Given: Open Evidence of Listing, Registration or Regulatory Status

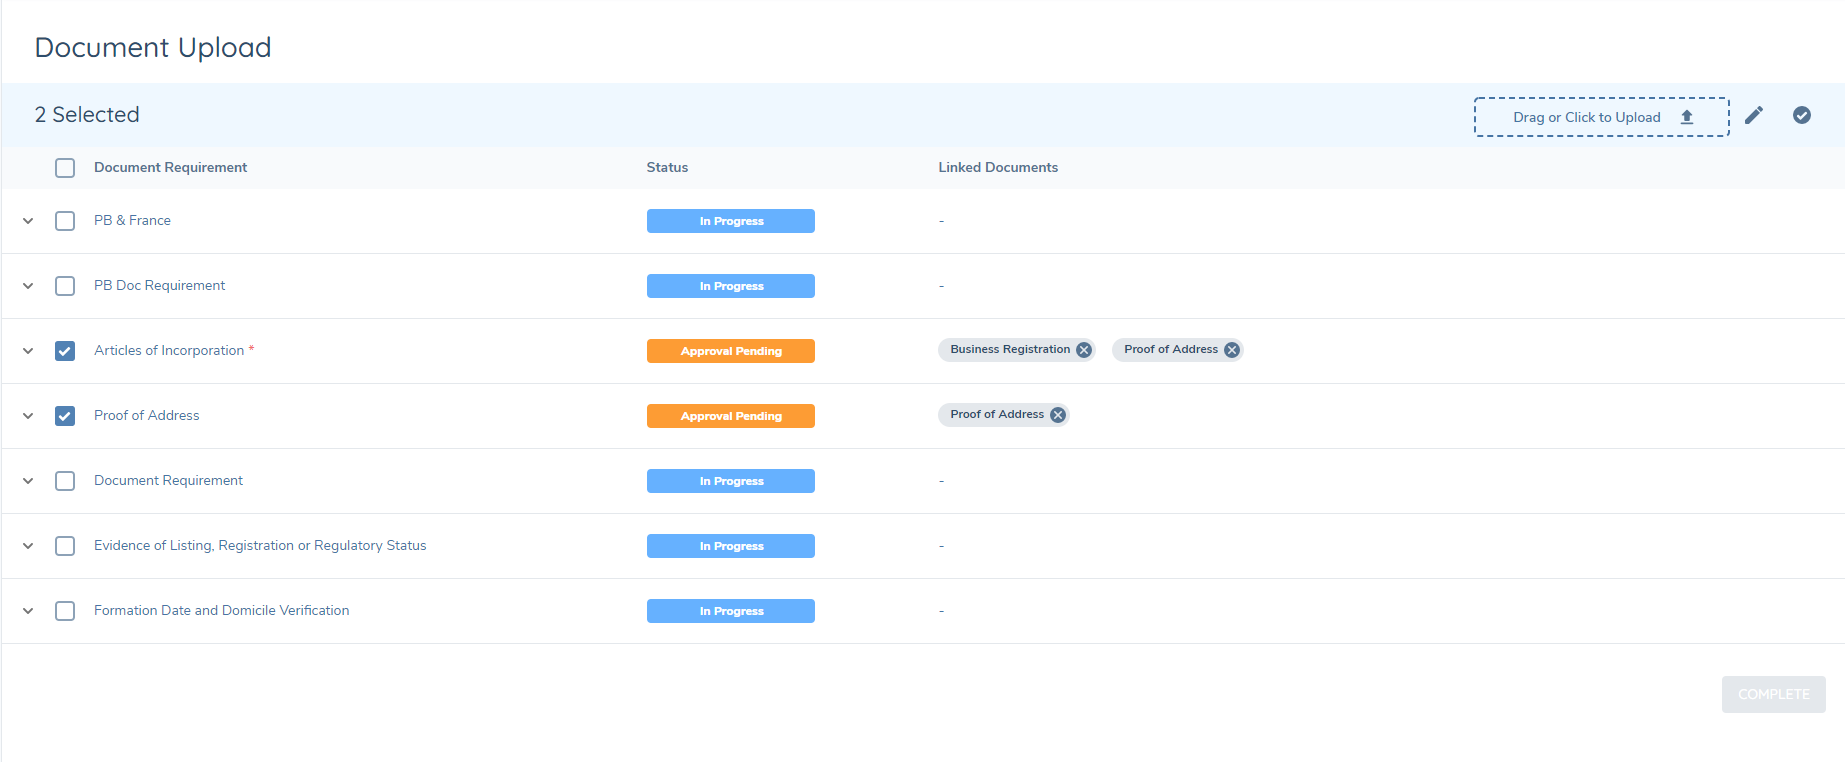Looking at the screenshot, I should coord(260,546).
